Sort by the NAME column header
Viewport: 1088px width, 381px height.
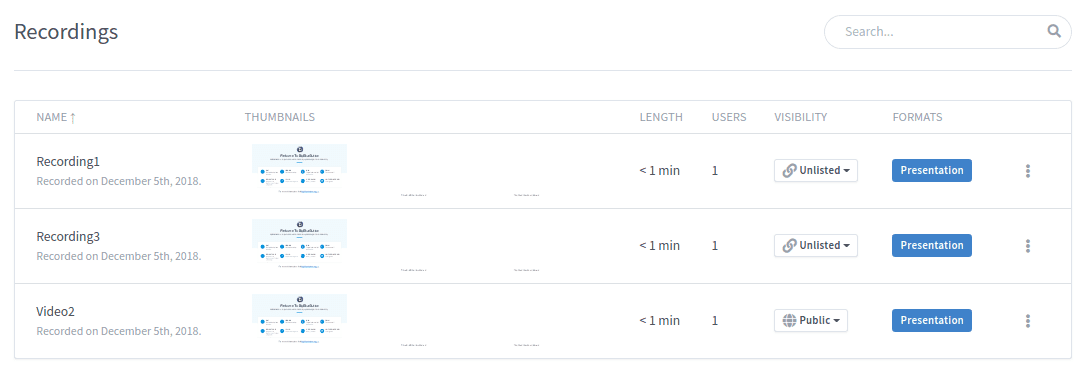(x=52, y=117)
